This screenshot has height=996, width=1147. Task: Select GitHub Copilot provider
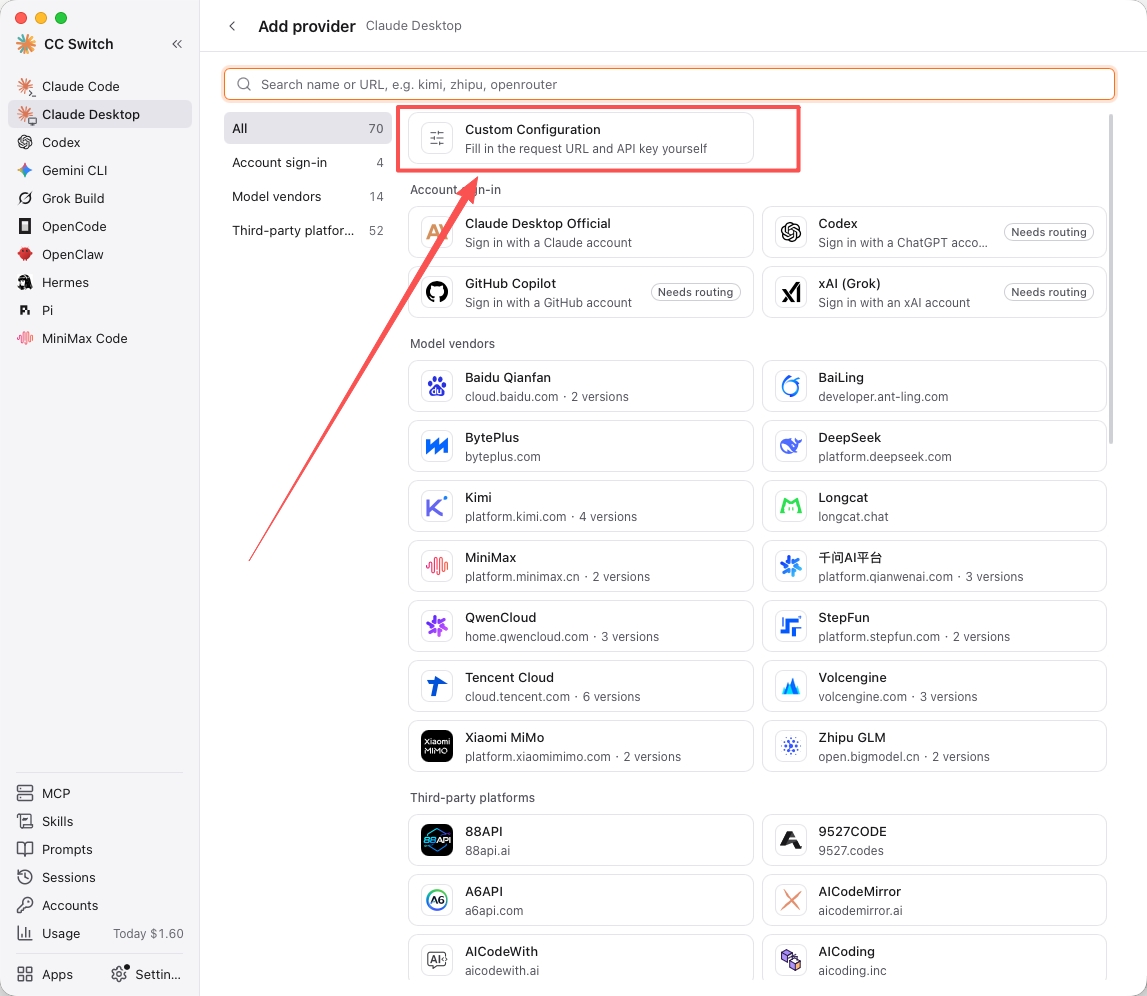tap(581, 292)
